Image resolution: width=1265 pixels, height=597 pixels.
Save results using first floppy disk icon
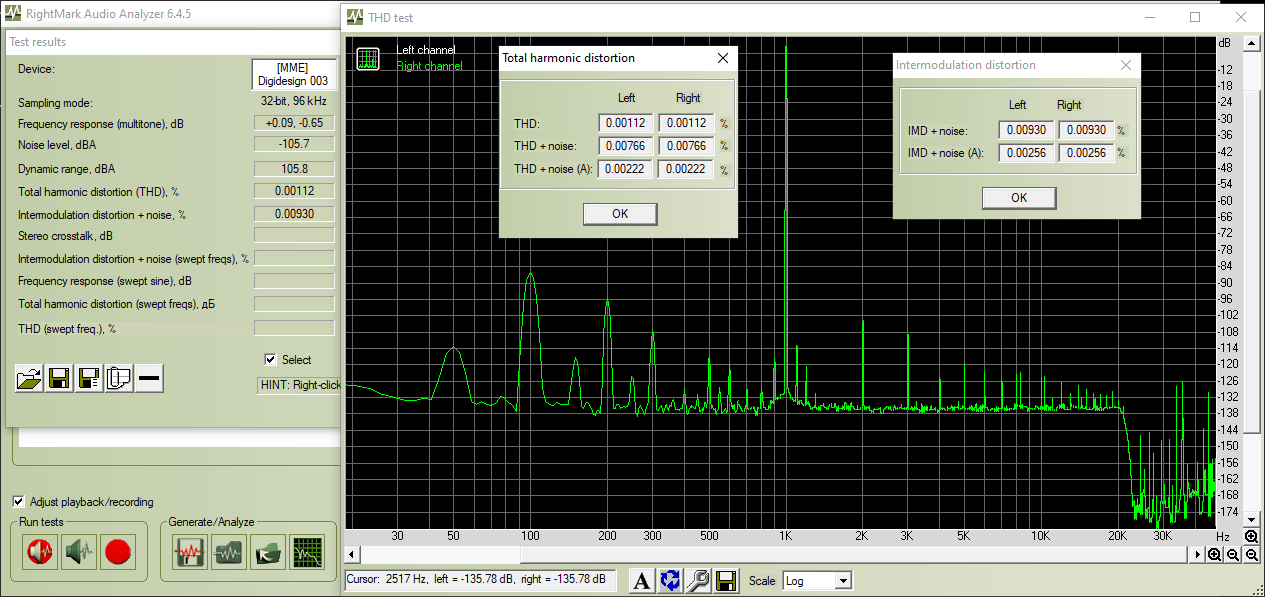[x=59, y=379]
